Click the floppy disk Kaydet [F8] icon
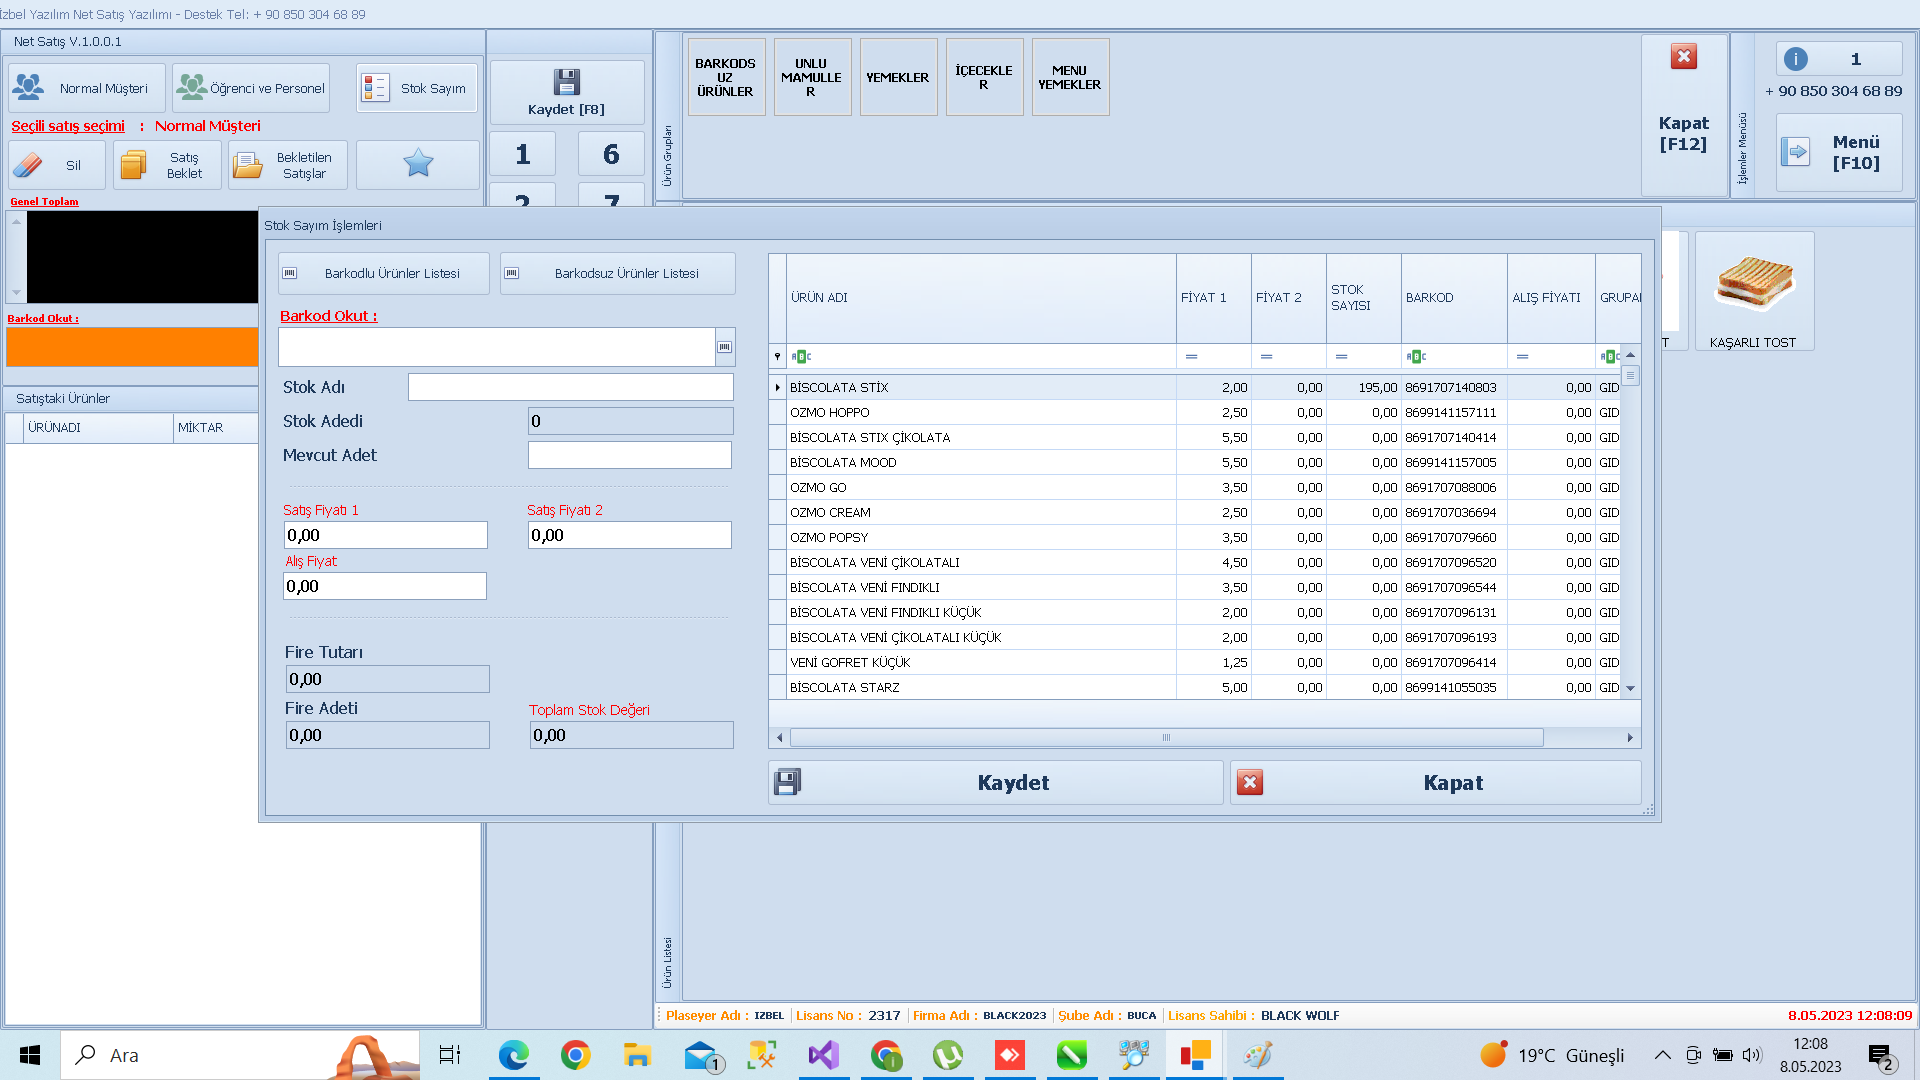This screenshot has height=1080, width=1920. [x=566, y=82]
